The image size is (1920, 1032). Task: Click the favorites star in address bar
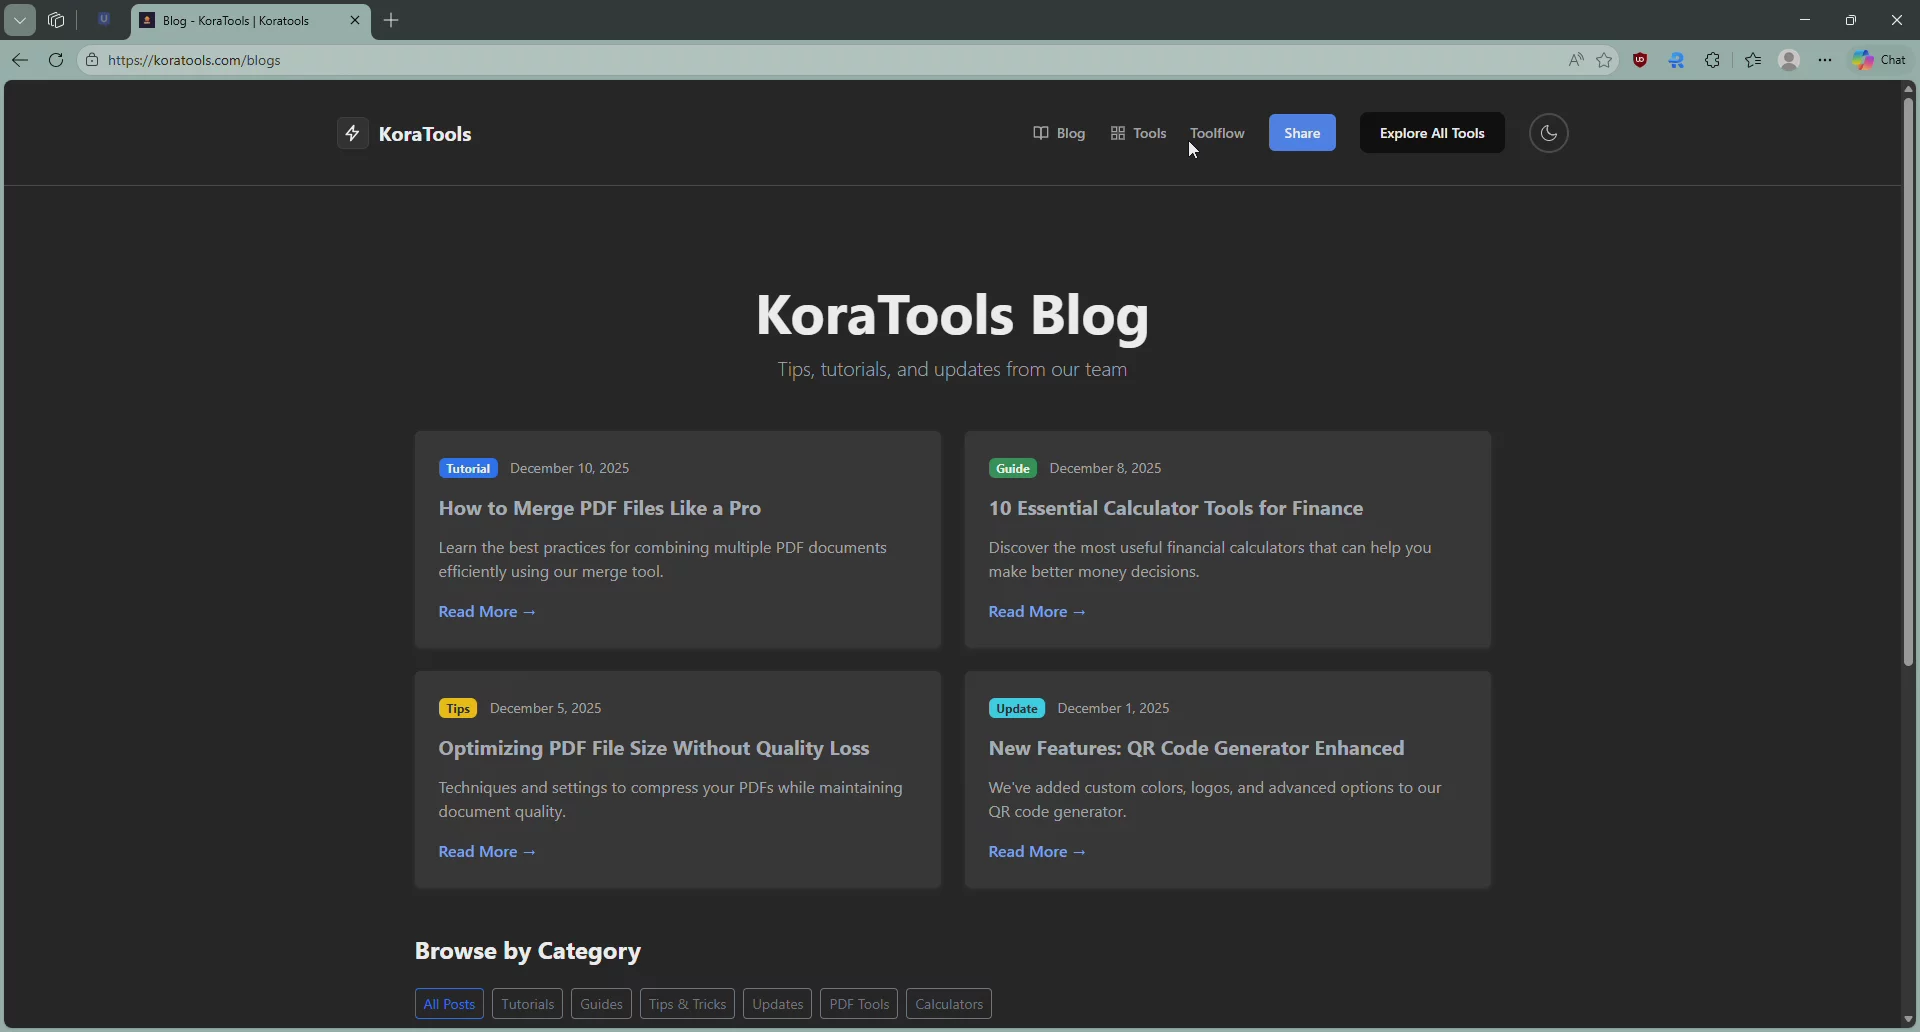tap(1605, 60)
